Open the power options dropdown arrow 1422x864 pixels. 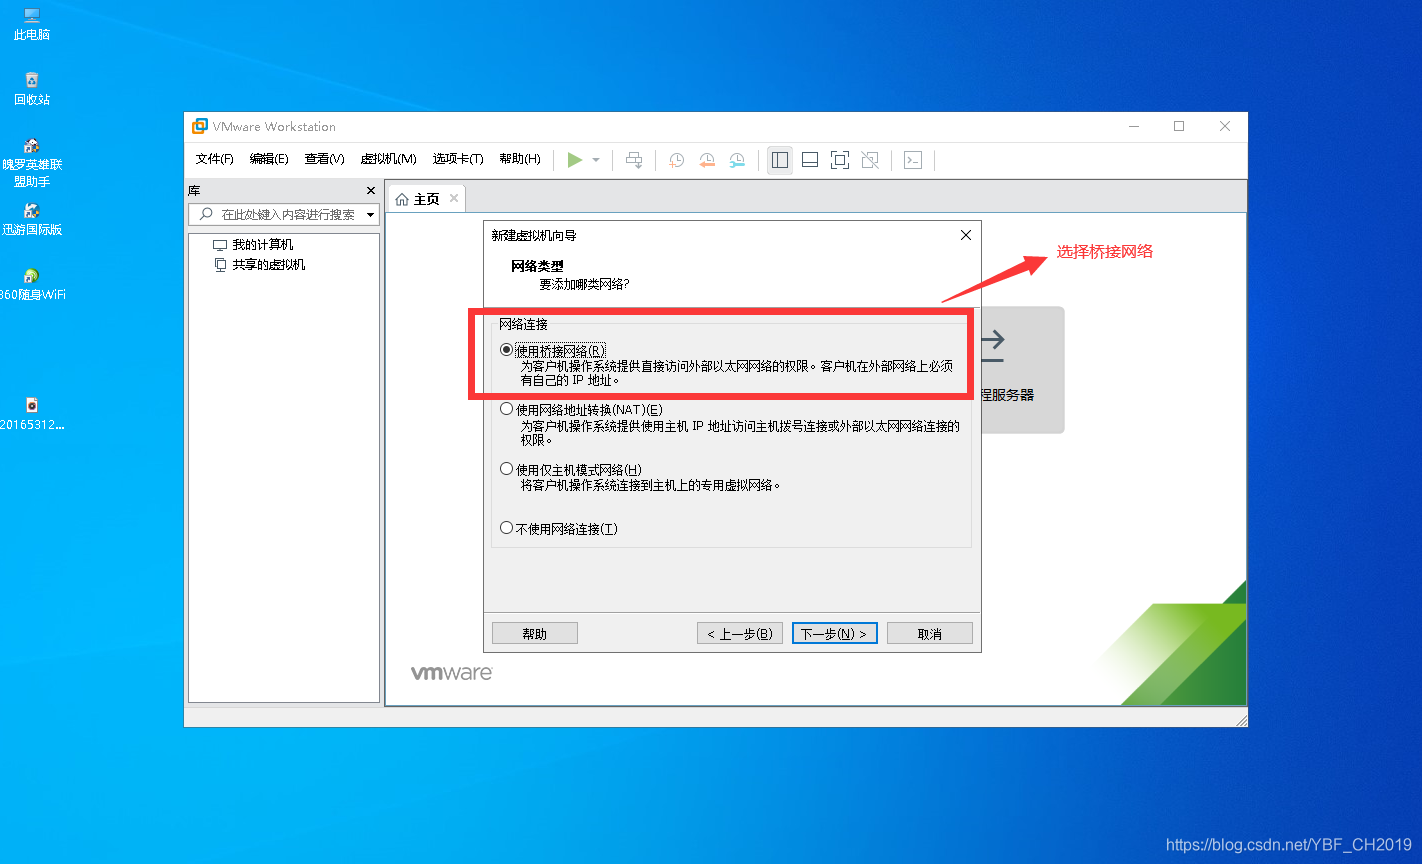click(596, 160)
